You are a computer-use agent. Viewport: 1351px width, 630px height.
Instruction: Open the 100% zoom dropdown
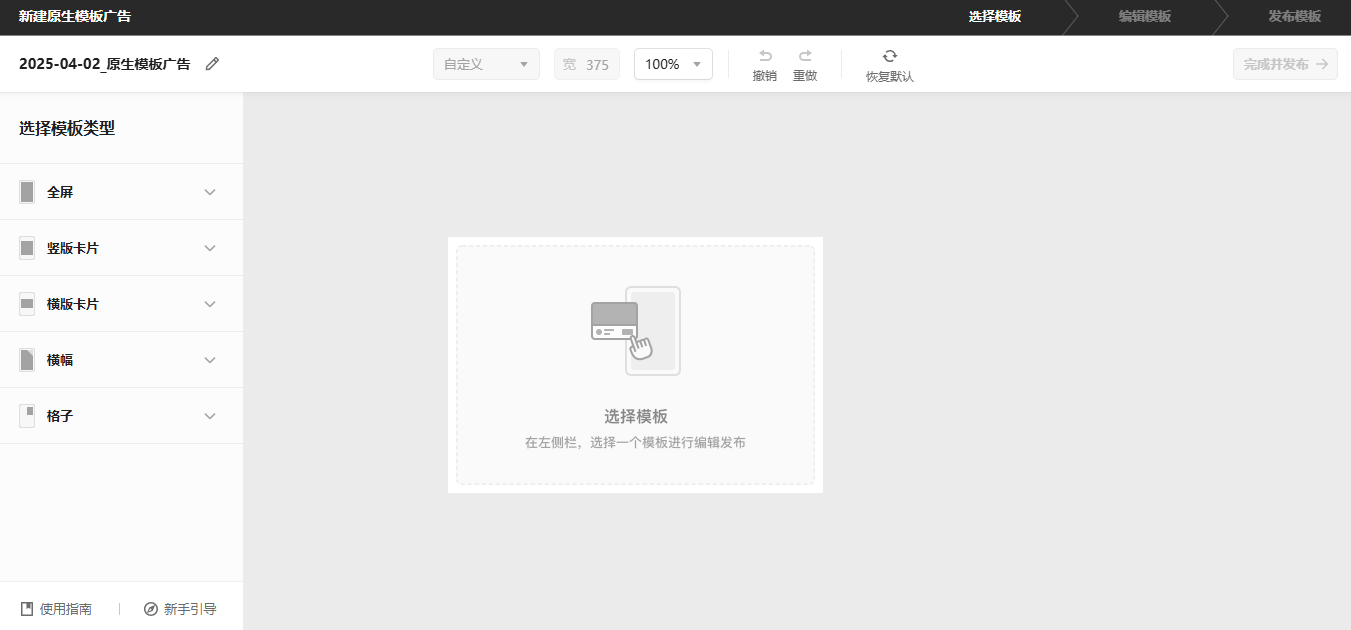pos(673,64)
